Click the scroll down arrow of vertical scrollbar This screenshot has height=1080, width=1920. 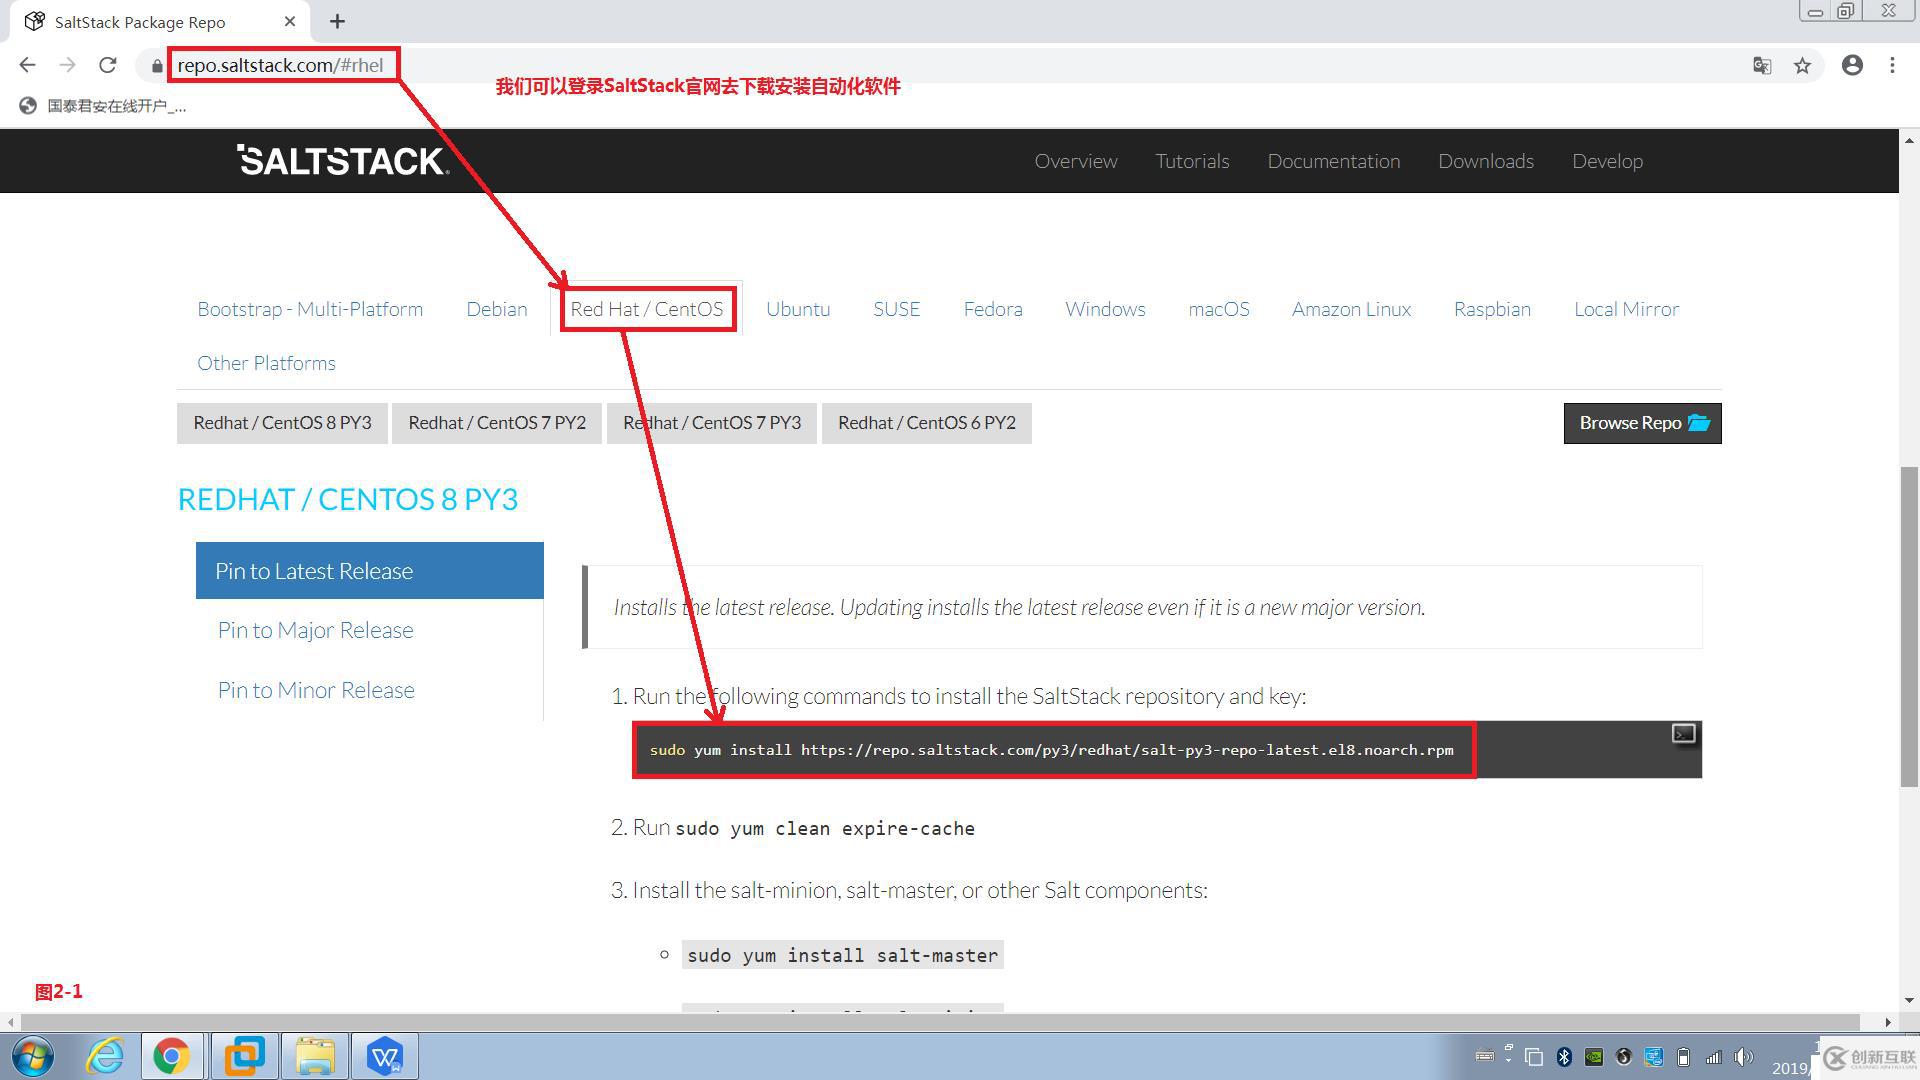coord(1909,1000)
